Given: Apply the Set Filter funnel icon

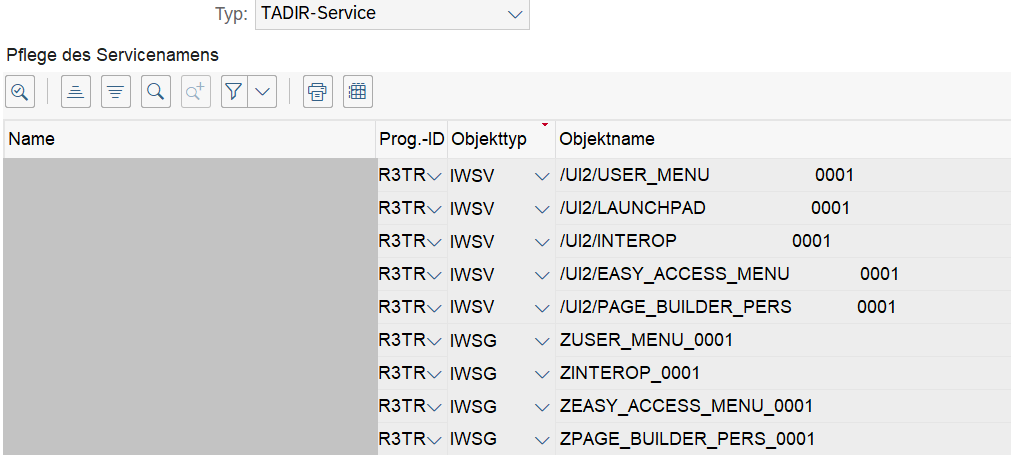Looking at the screenshot, I should tap(234, 92).
